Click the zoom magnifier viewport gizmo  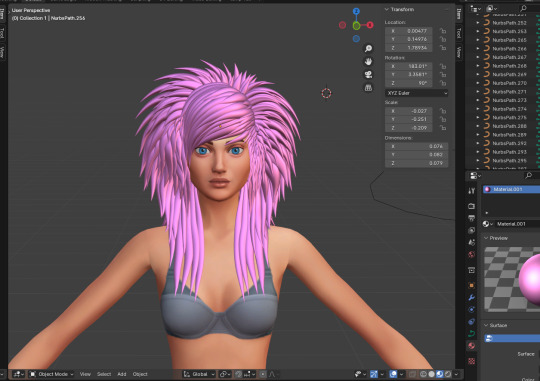[368, 48]
